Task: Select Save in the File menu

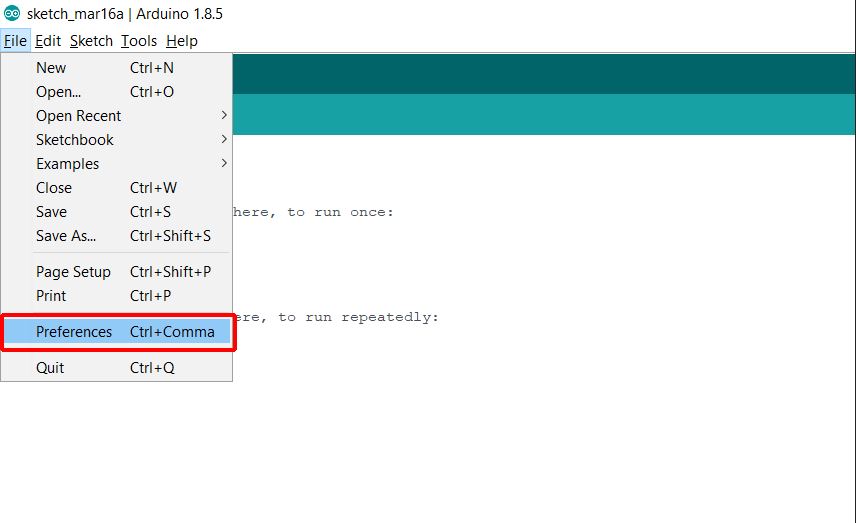Action: click(x=116, y=212)
